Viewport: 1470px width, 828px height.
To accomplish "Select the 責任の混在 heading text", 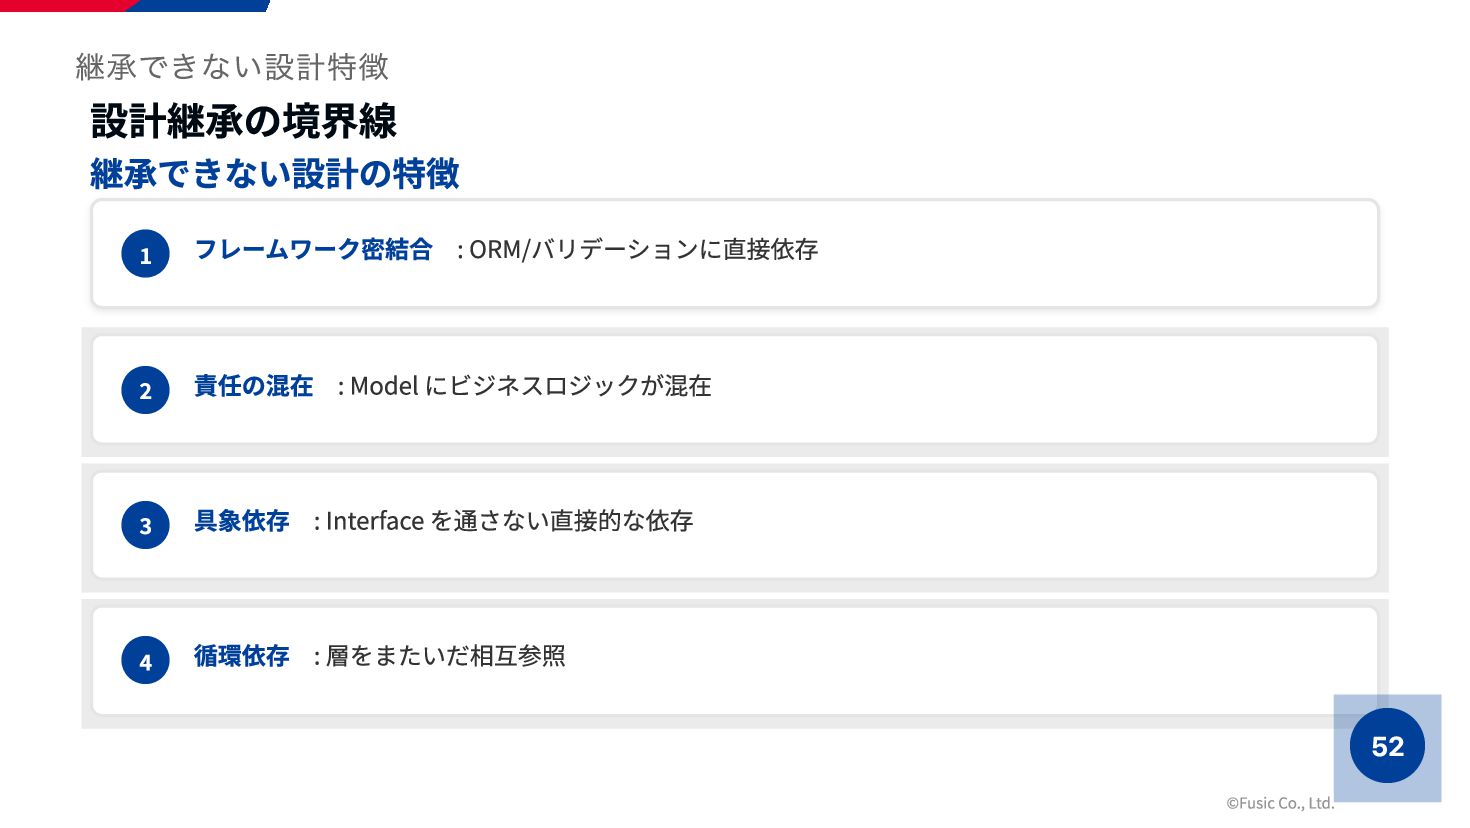I will (253, 385).
